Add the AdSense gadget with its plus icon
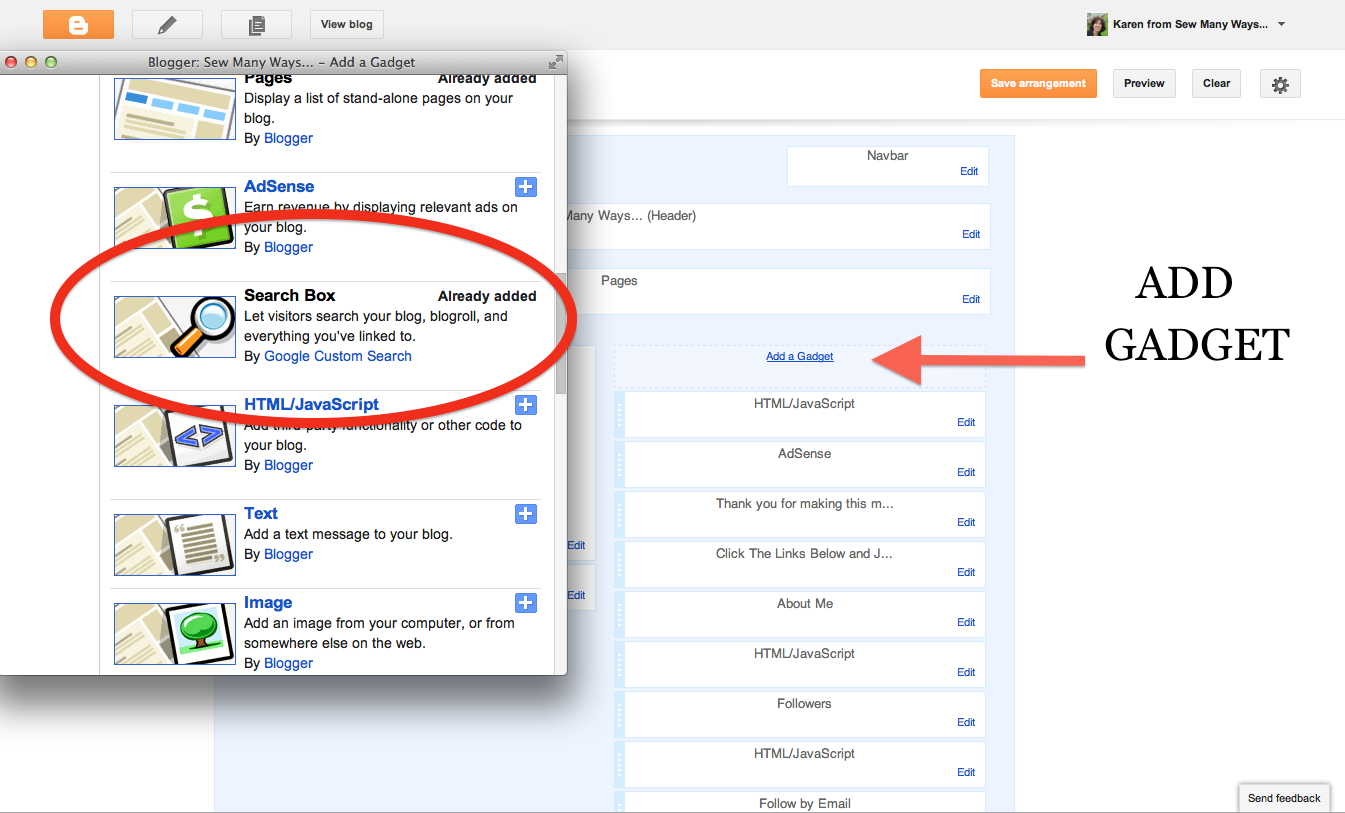This screenshot has height=813, width=1345. click(526, 187)
